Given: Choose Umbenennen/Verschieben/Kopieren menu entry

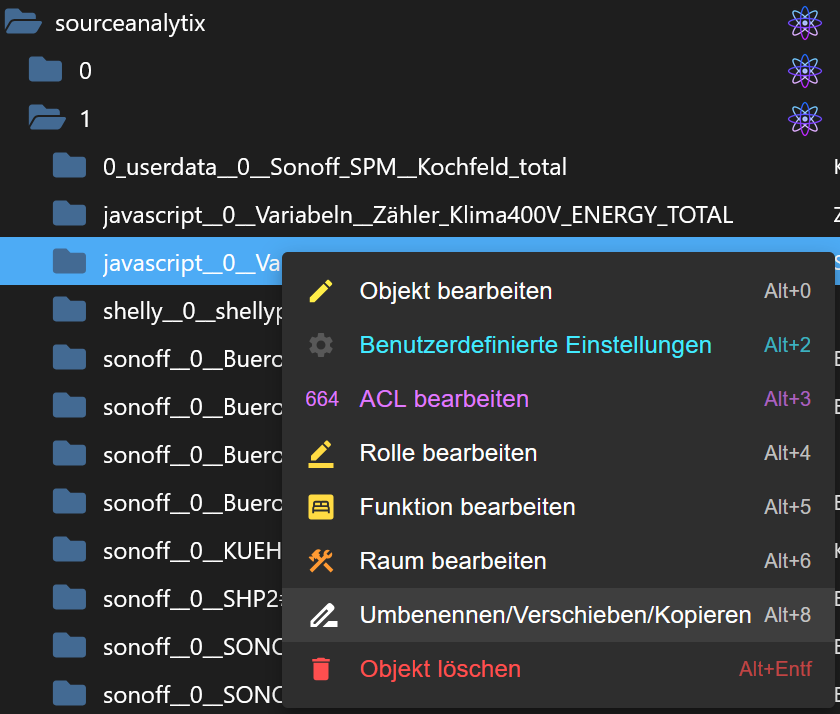Looking at the screenshot, I should [555, 615].
